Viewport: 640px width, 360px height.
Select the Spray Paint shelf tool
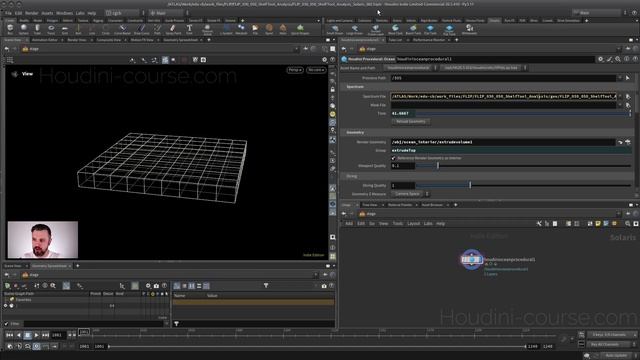tap(173, 29)
